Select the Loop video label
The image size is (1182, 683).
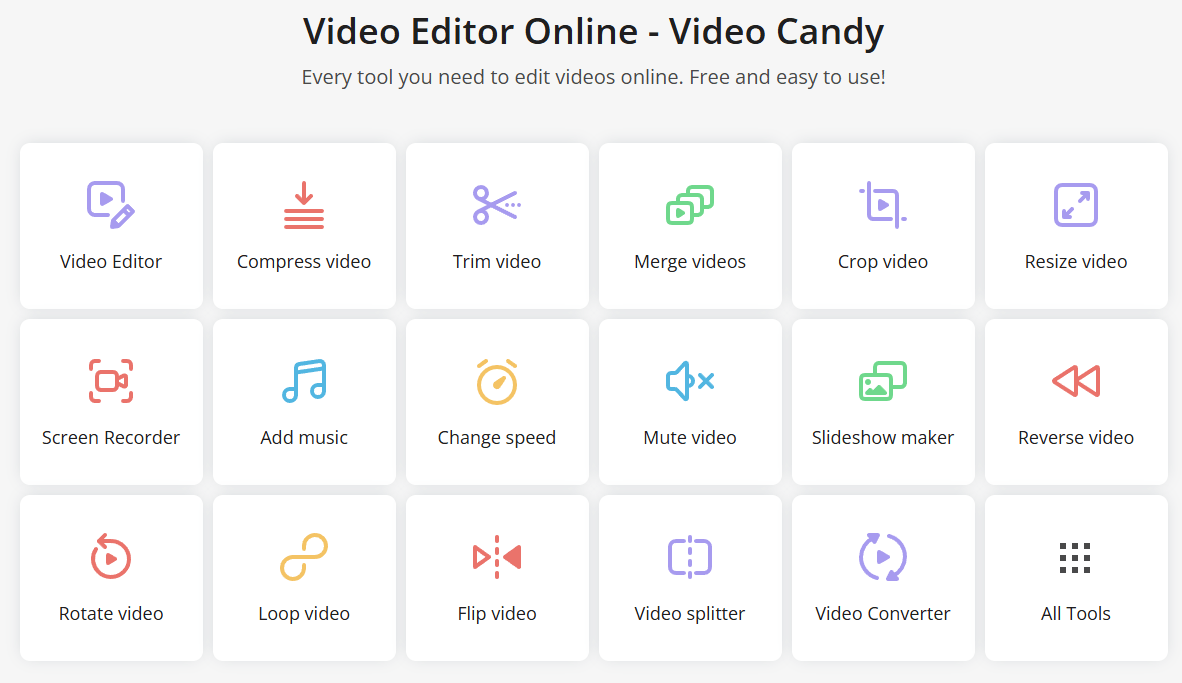click(x=304, y=614)
